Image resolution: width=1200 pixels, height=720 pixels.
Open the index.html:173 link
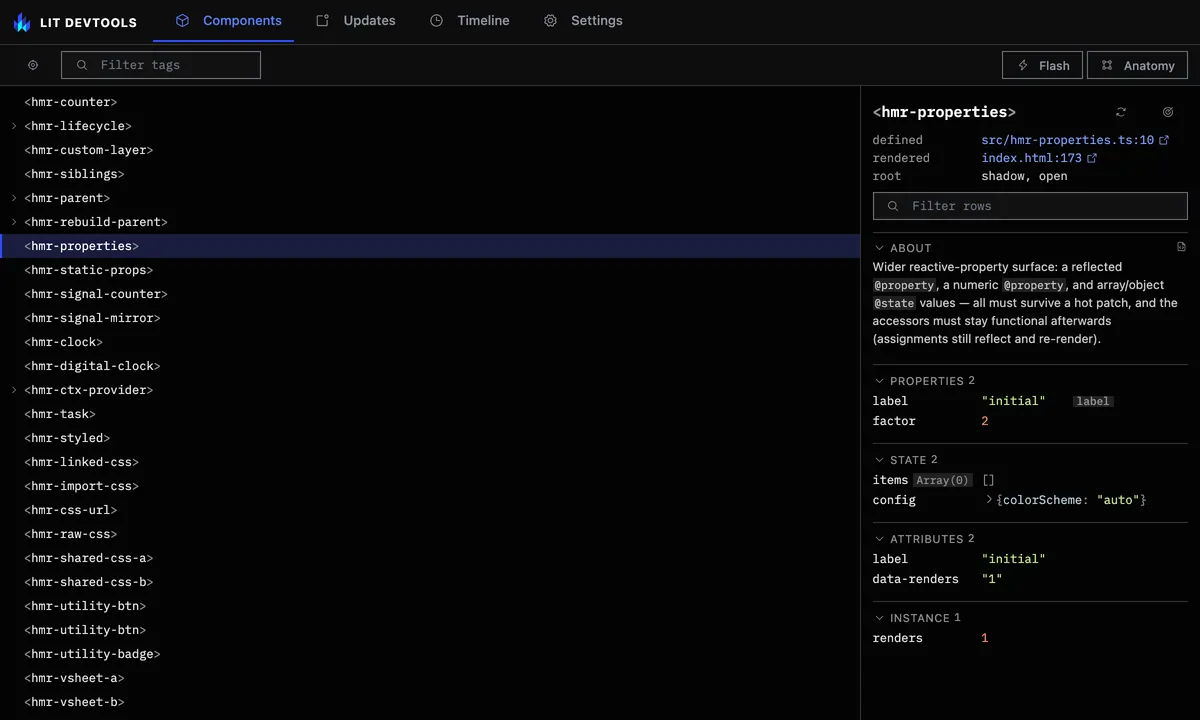coord(1032,158)
